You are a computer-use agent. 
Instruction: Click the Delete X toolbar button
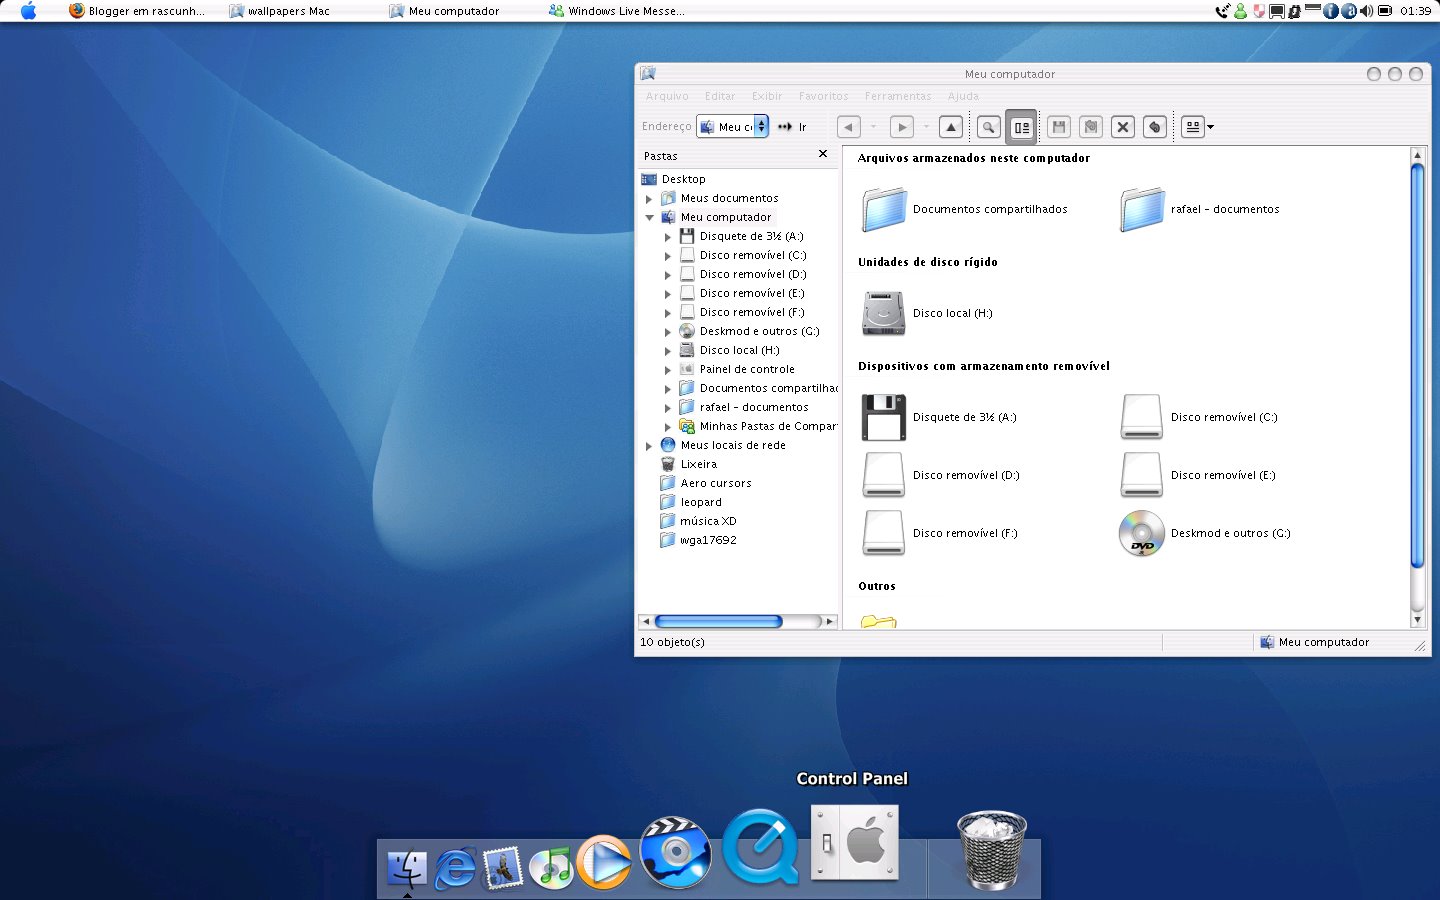point(1123,127)
